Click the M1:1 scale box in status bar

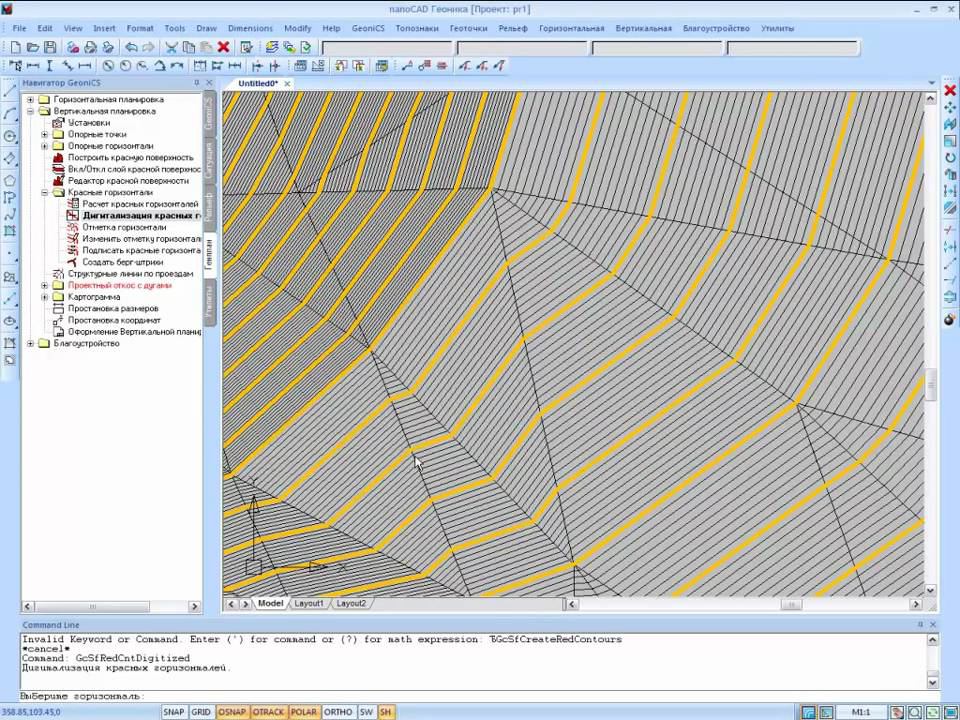(859, 712)
